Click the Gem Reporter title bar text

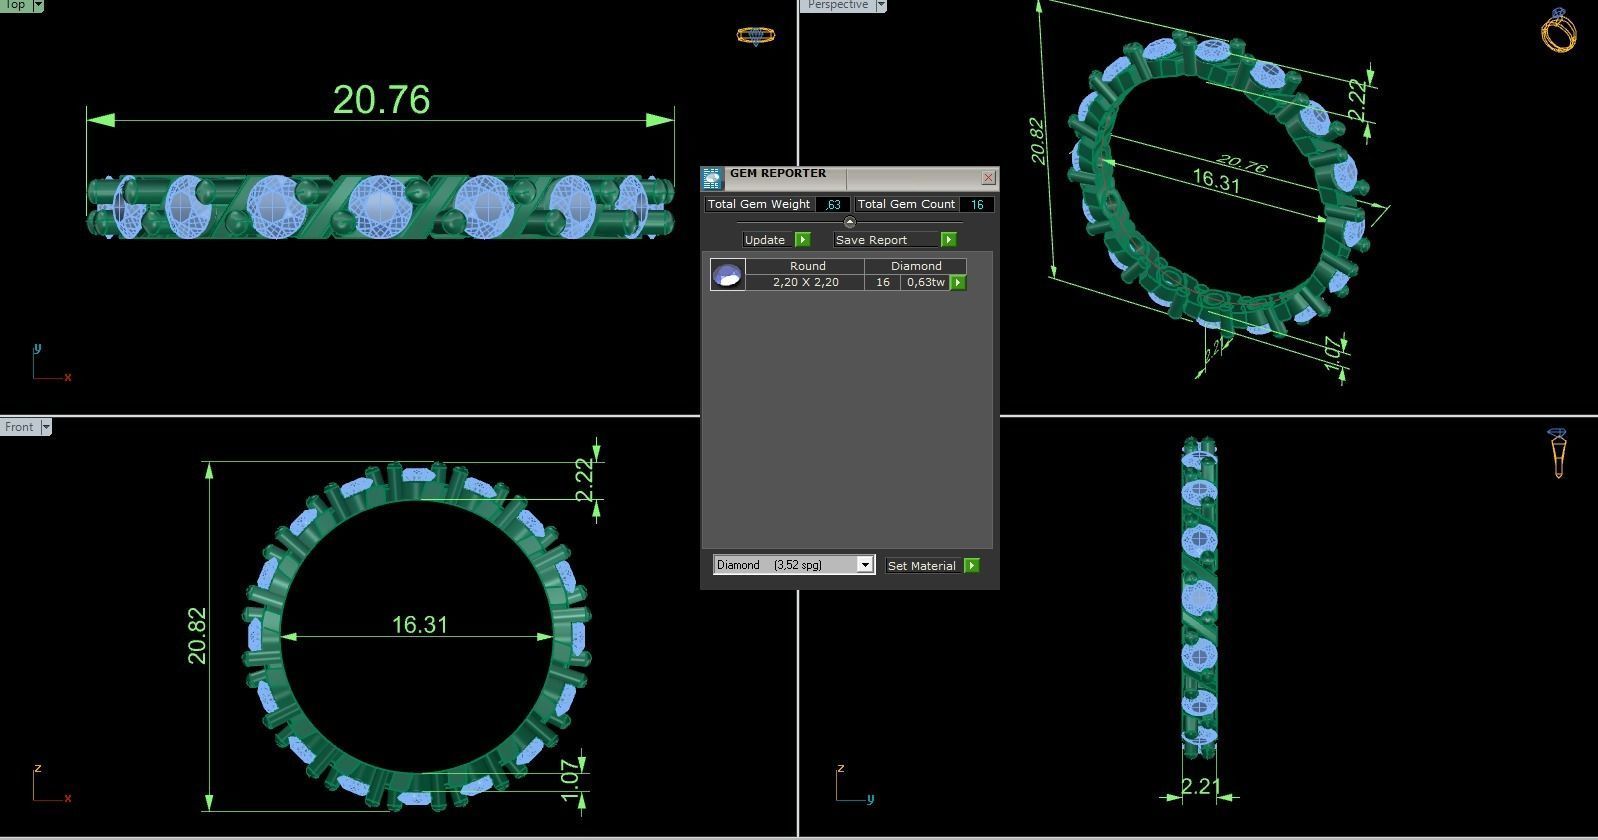pyautogui.click(x=778, y=173)
